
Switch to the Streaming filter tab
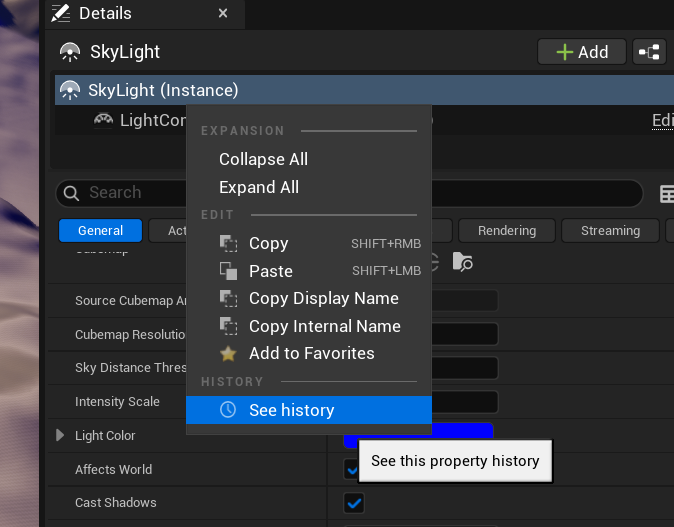pos(610,231)
